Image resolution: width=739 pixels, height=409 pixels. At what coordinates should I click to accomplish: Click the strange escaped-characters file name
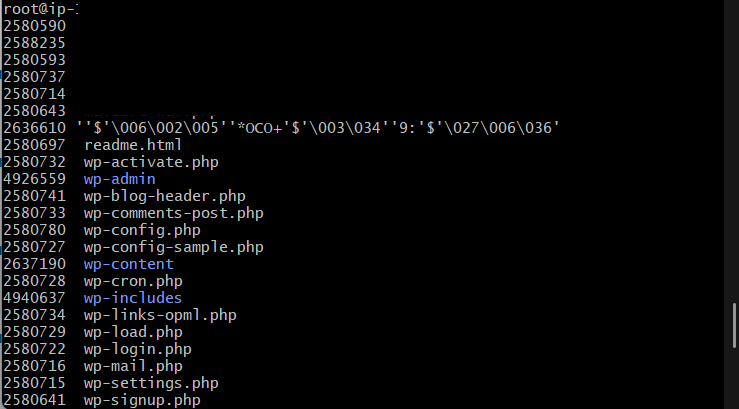317,128
